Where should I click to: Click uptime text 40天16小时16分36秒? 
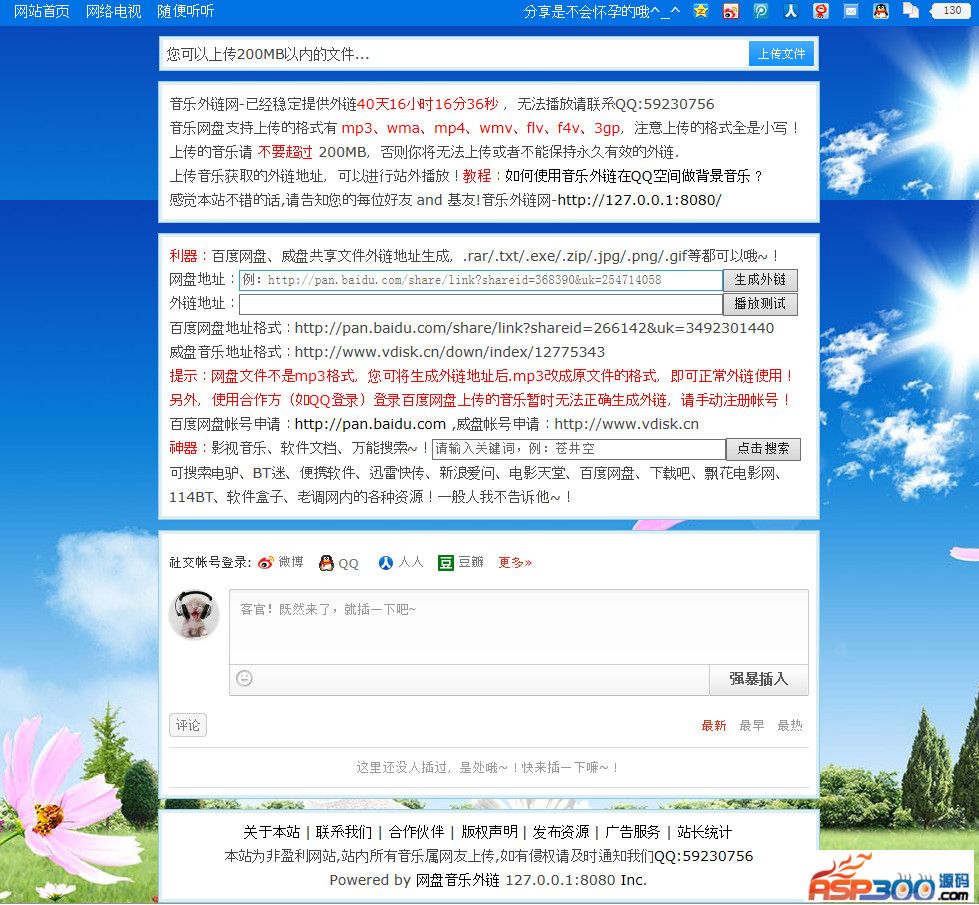[428, 104]
